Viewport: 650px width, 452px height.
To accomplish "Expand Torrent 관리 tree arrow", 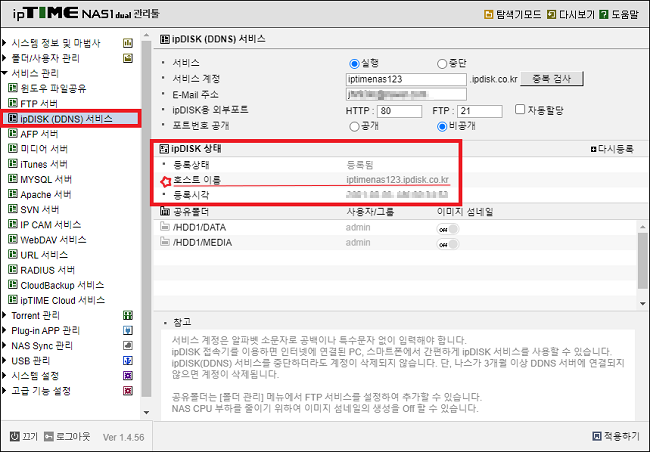I will pyautogui.click(x=5, y=316).
